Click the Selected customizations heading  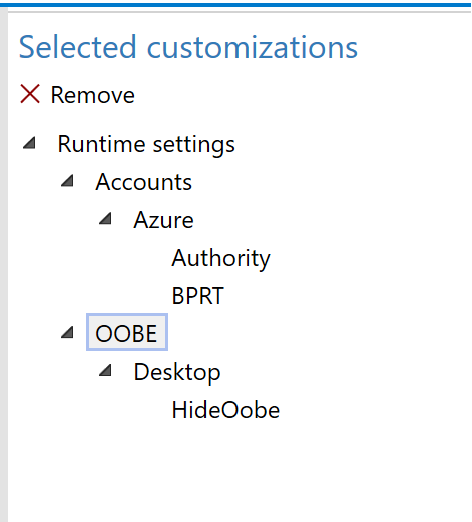tap(188, 47)
